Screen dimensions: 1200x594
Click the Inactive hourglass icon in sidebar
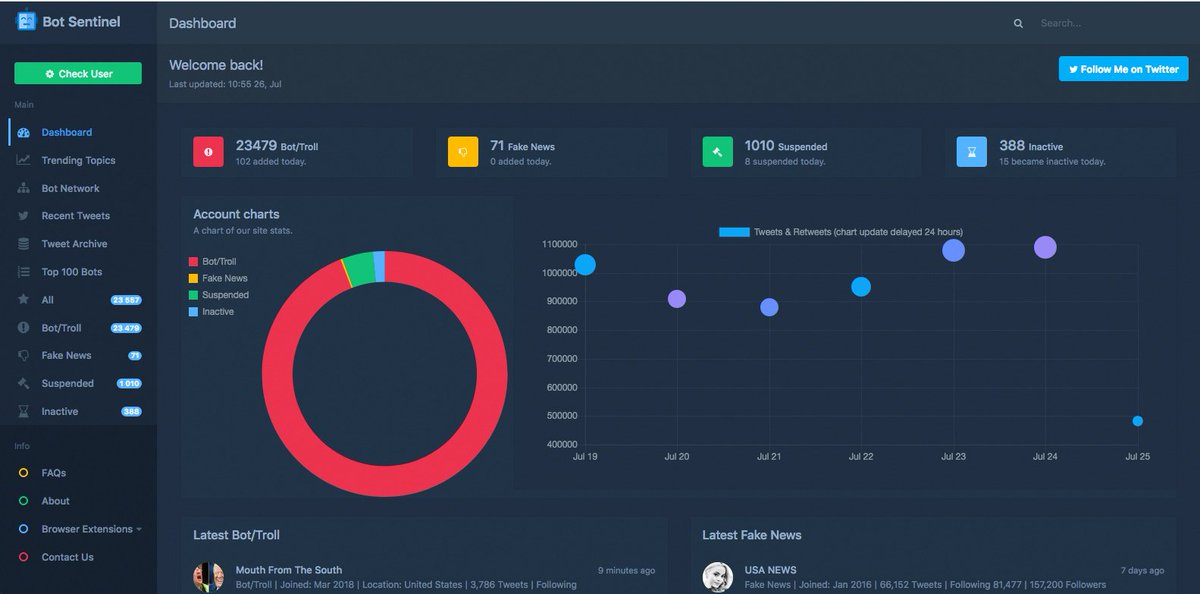[23, 412]
